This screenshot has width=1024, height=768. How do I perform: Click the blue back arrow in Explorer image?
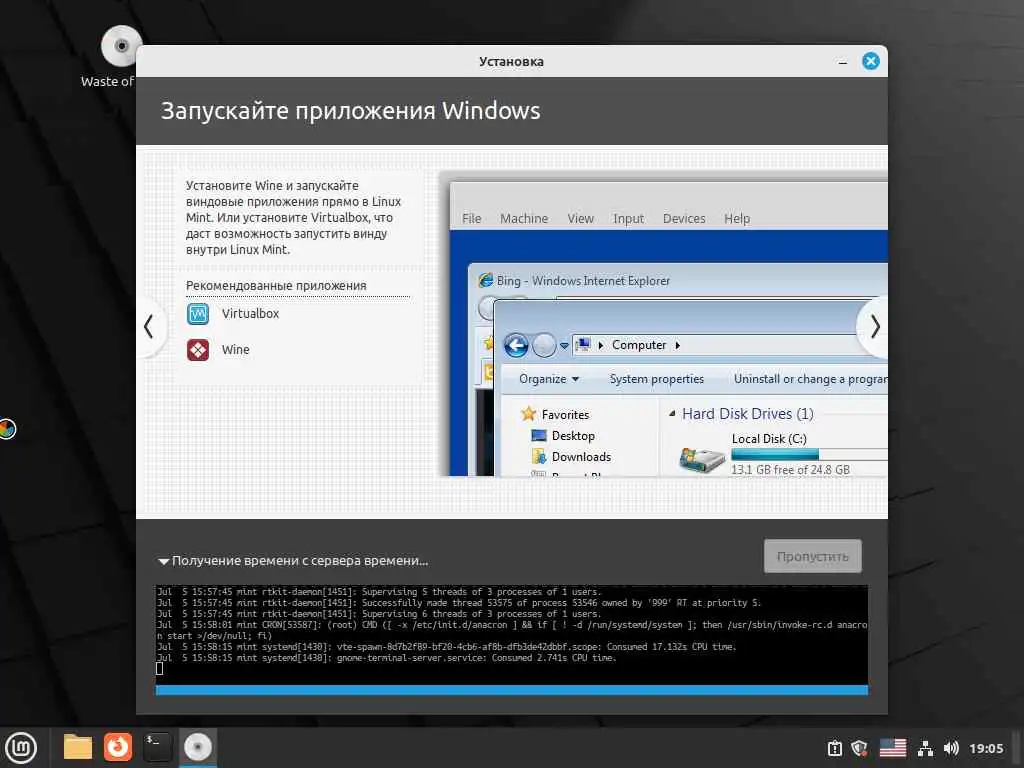tap(516, 345)
